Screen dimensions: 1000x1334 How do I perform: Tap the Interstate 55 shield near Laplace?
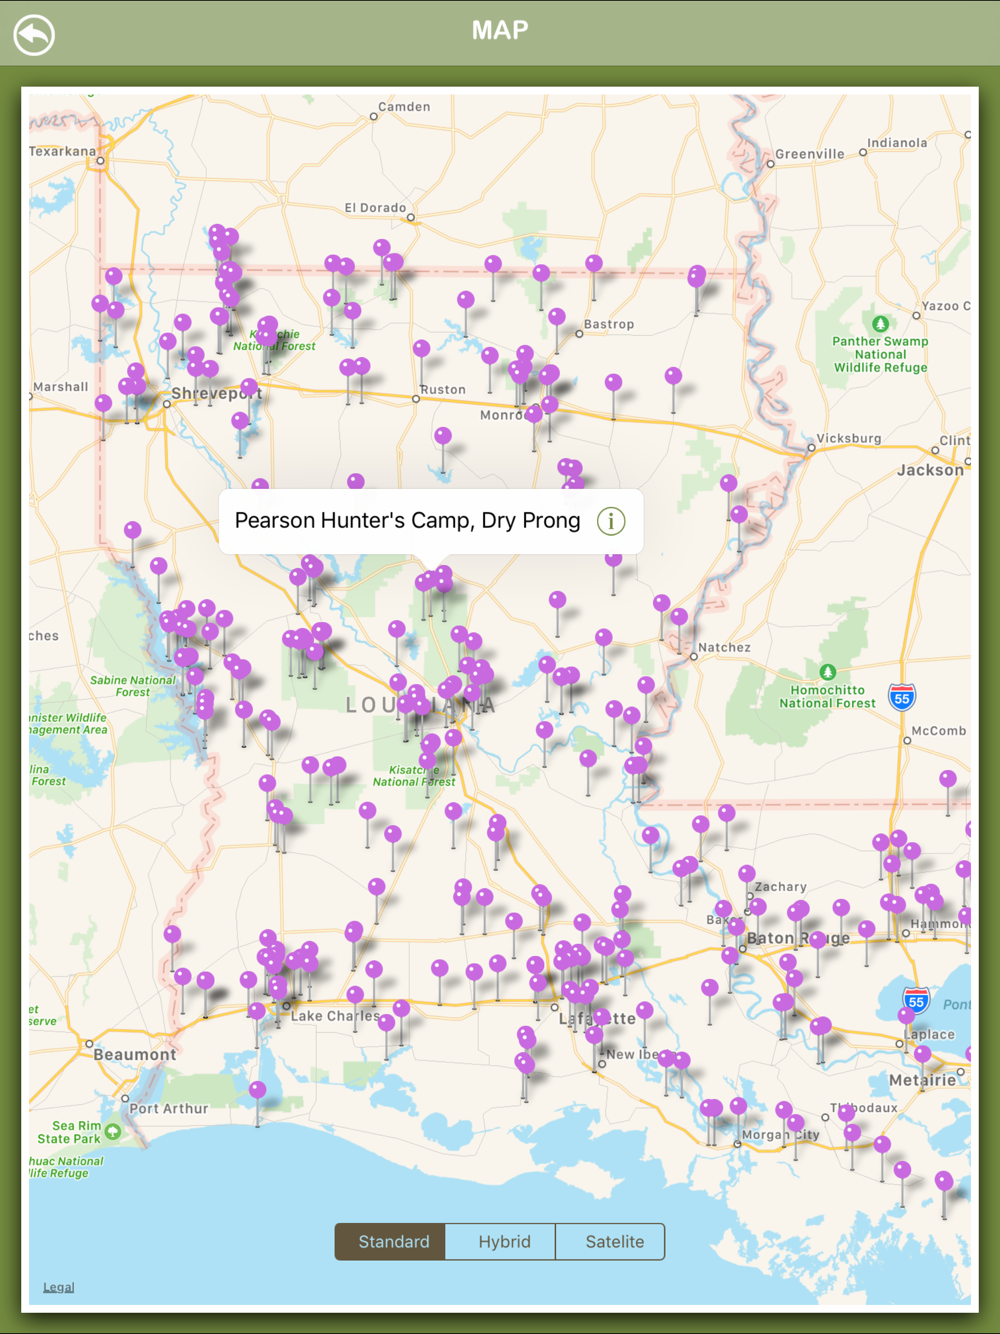click(x=916, y=999)
